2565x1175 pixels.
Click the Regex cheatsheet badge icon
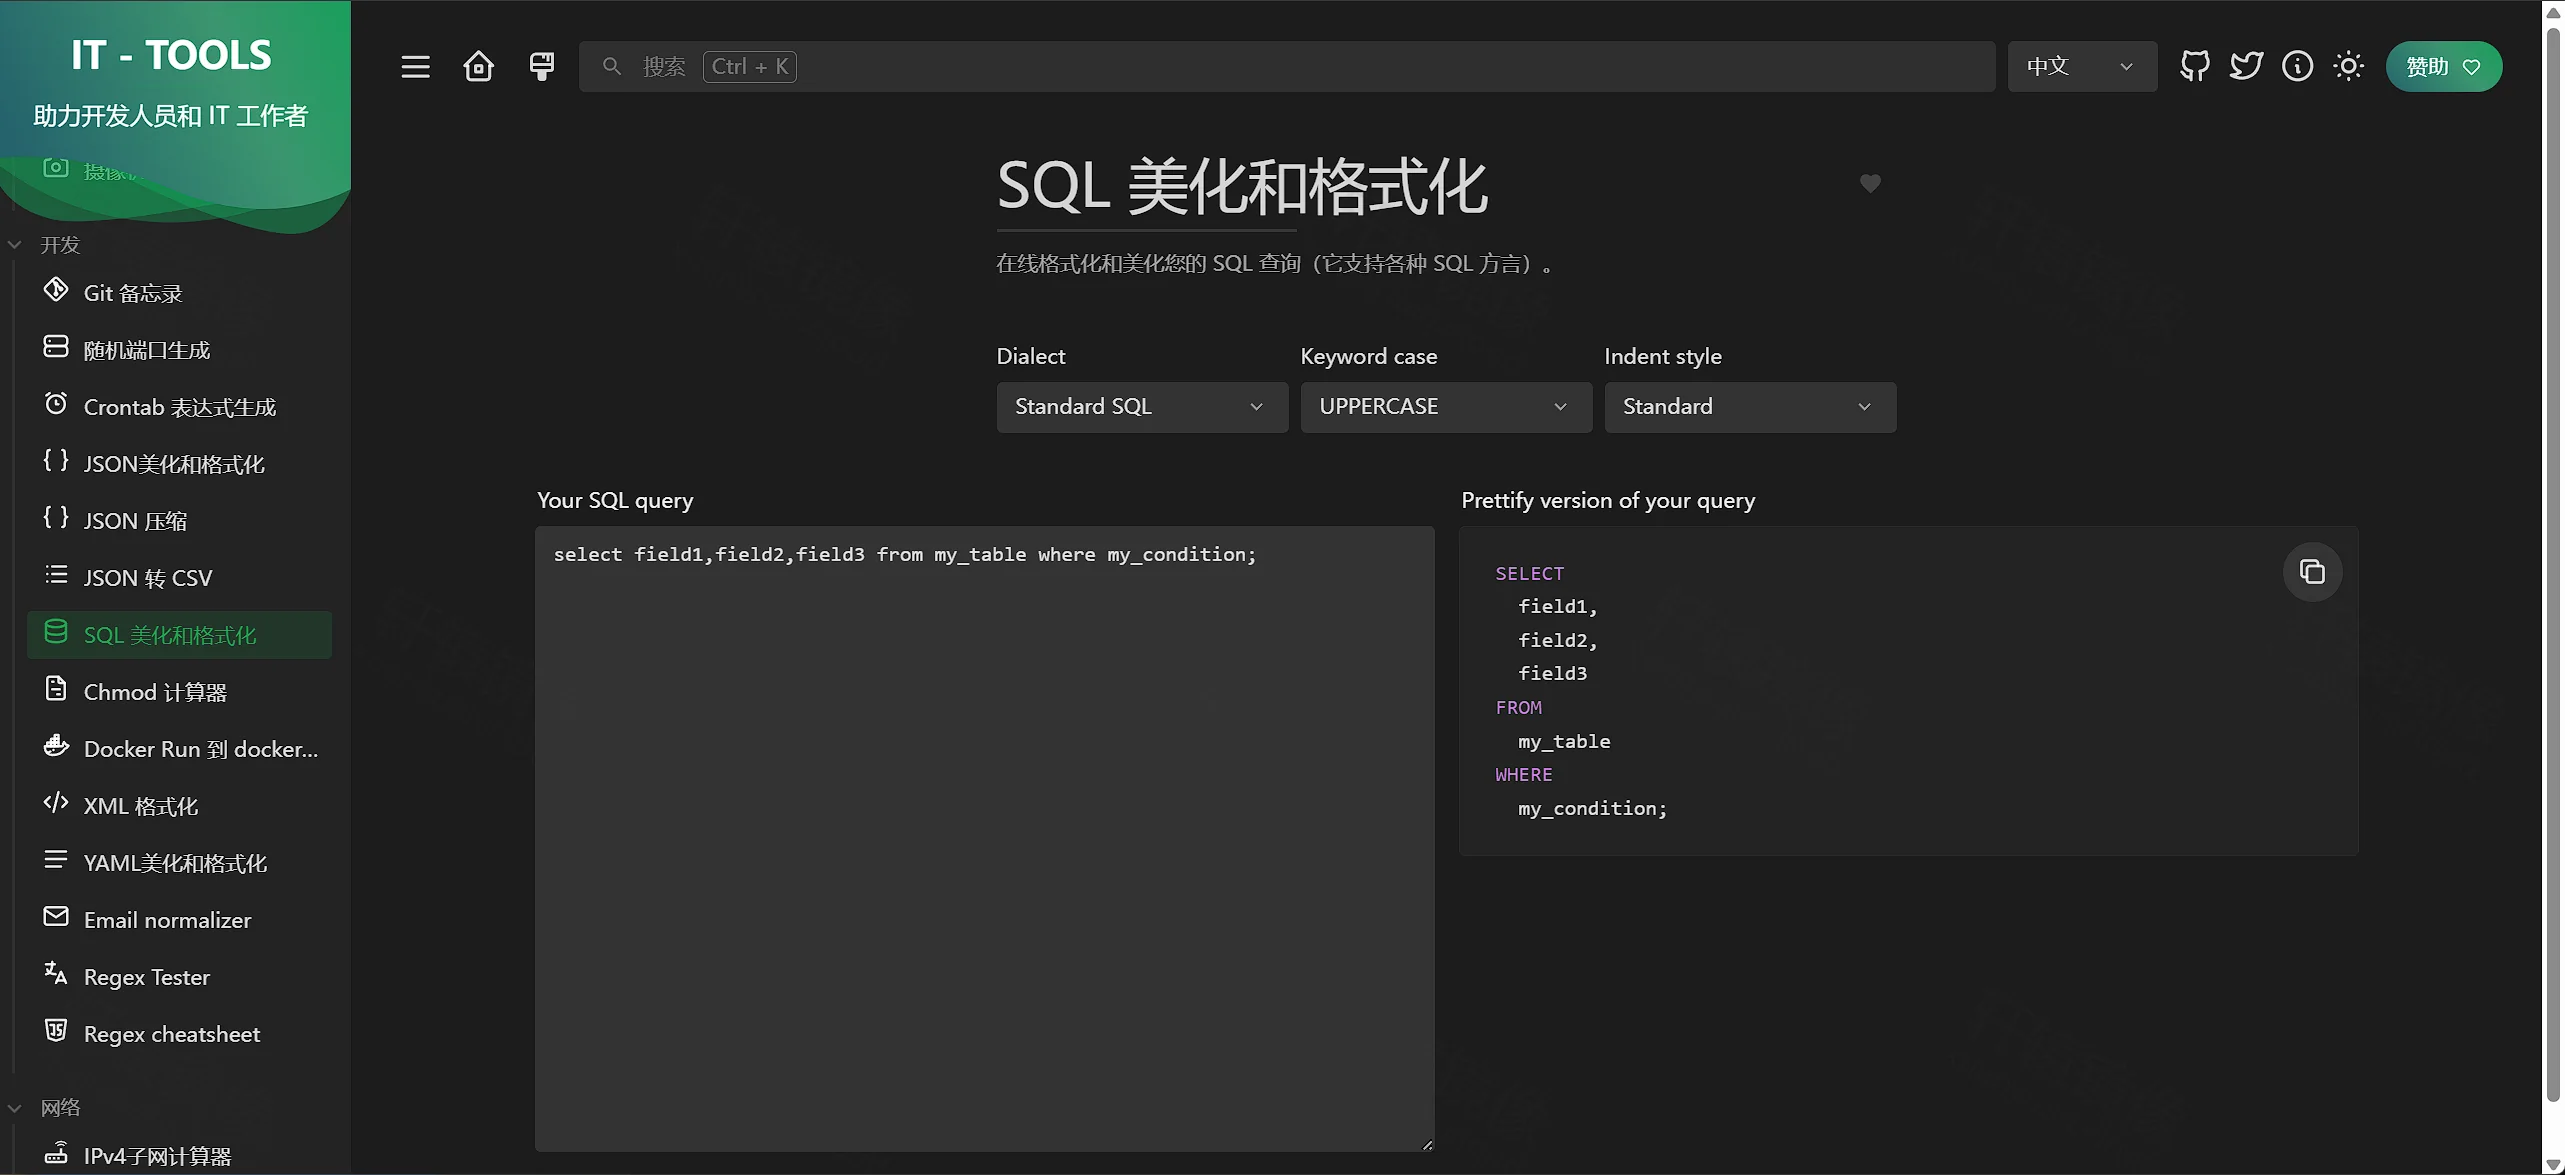(56, 1031)
